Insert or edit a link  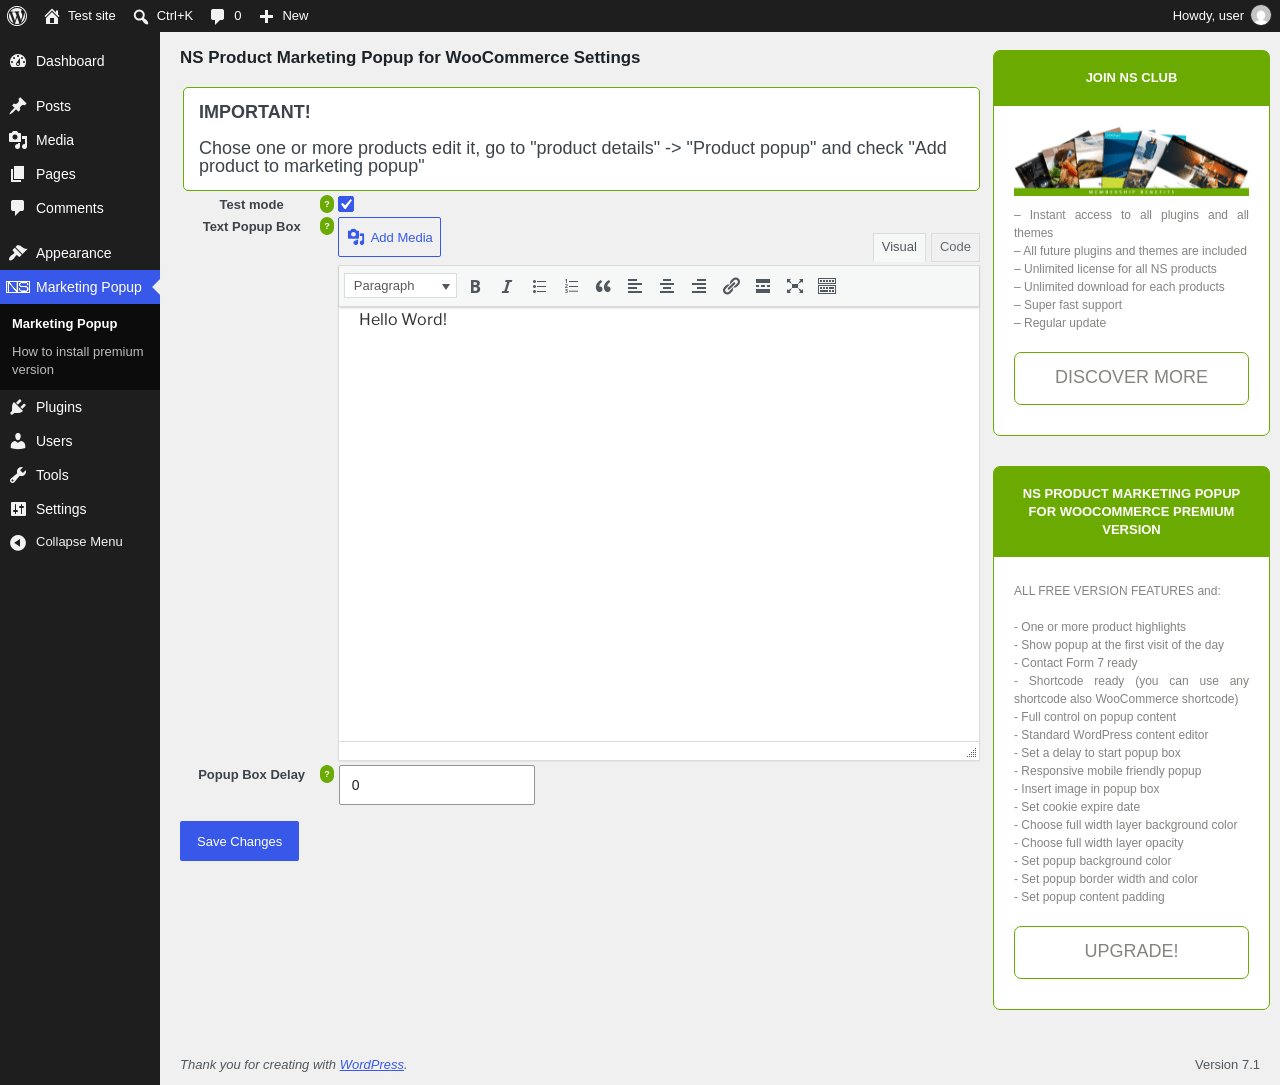pos(731,286)
